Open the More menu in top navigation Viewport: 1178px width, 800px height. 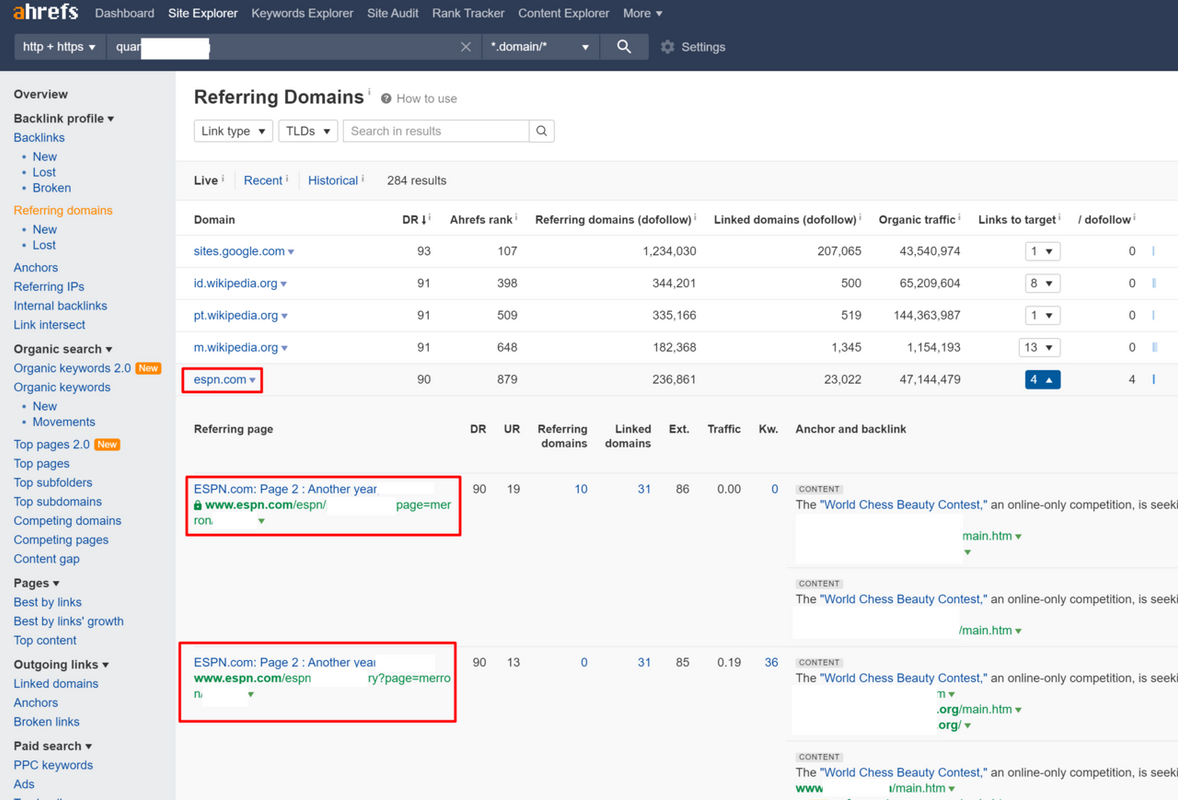642,13
